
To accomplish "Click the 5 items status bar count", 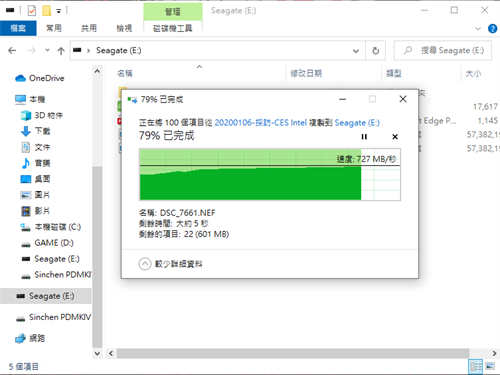I will 23,367.
